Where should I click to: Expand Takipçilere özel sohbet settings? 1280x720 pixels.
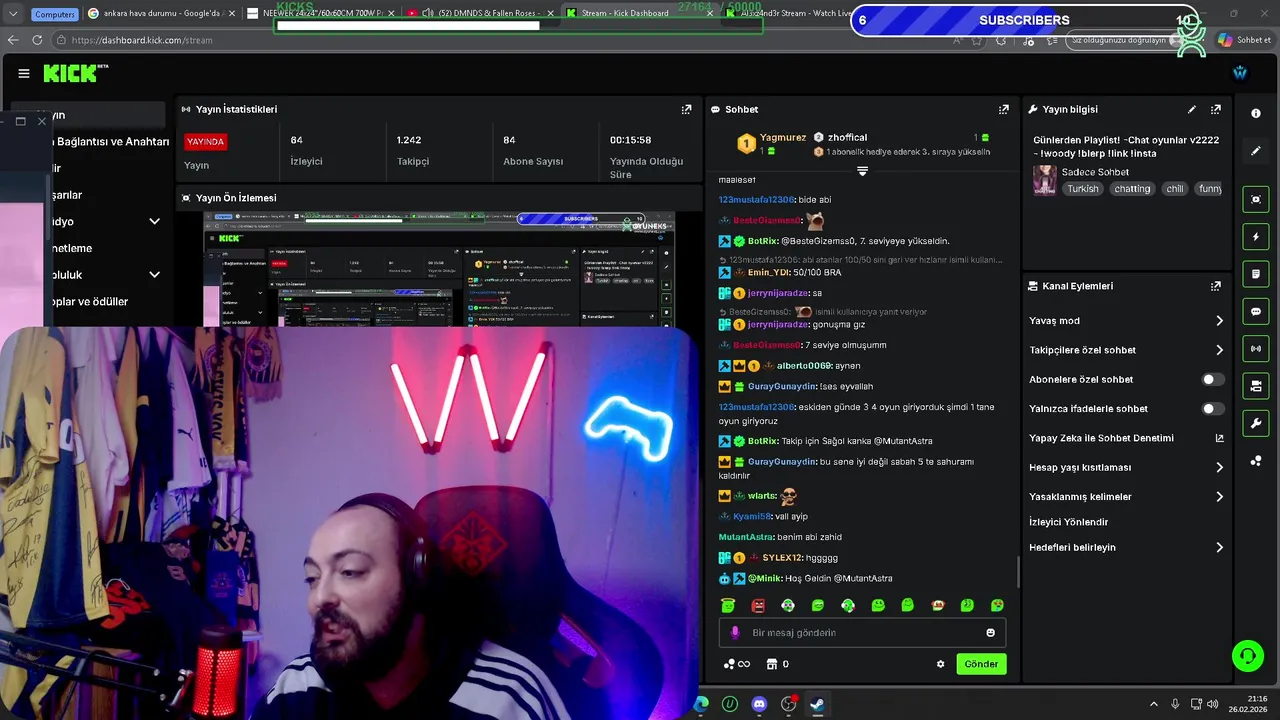1219,350
